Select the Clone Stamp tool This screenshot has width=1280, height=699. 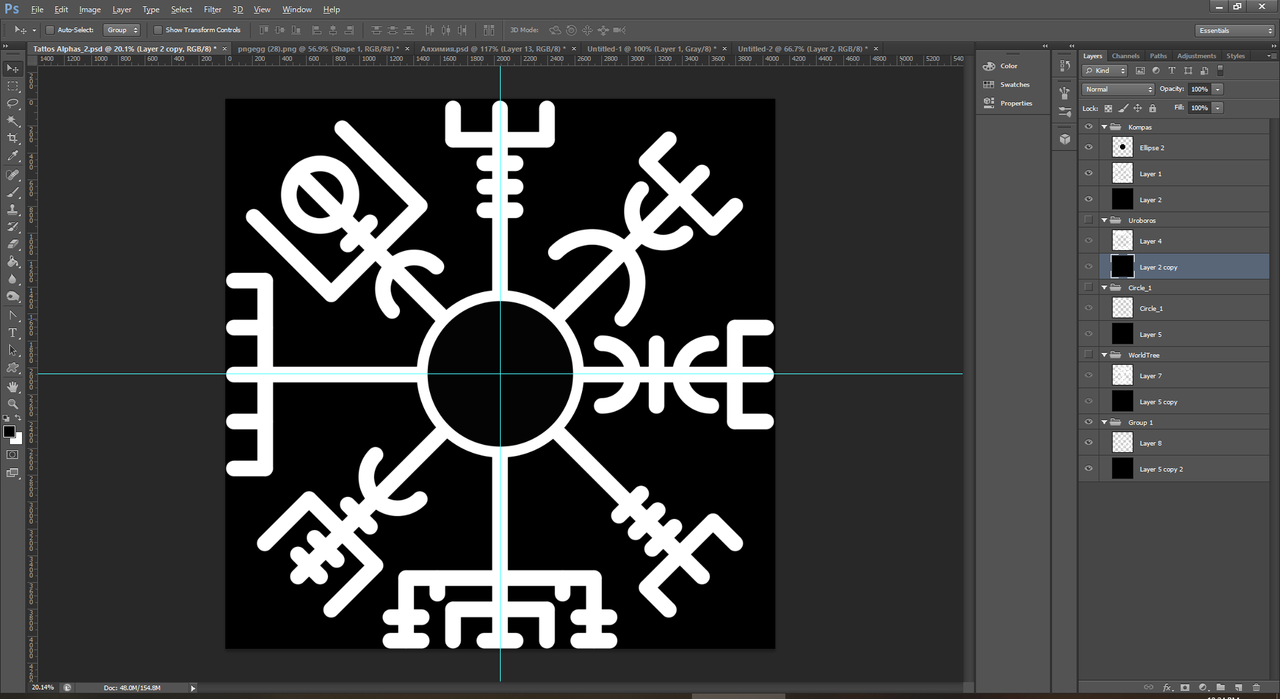tap(13, 210)
